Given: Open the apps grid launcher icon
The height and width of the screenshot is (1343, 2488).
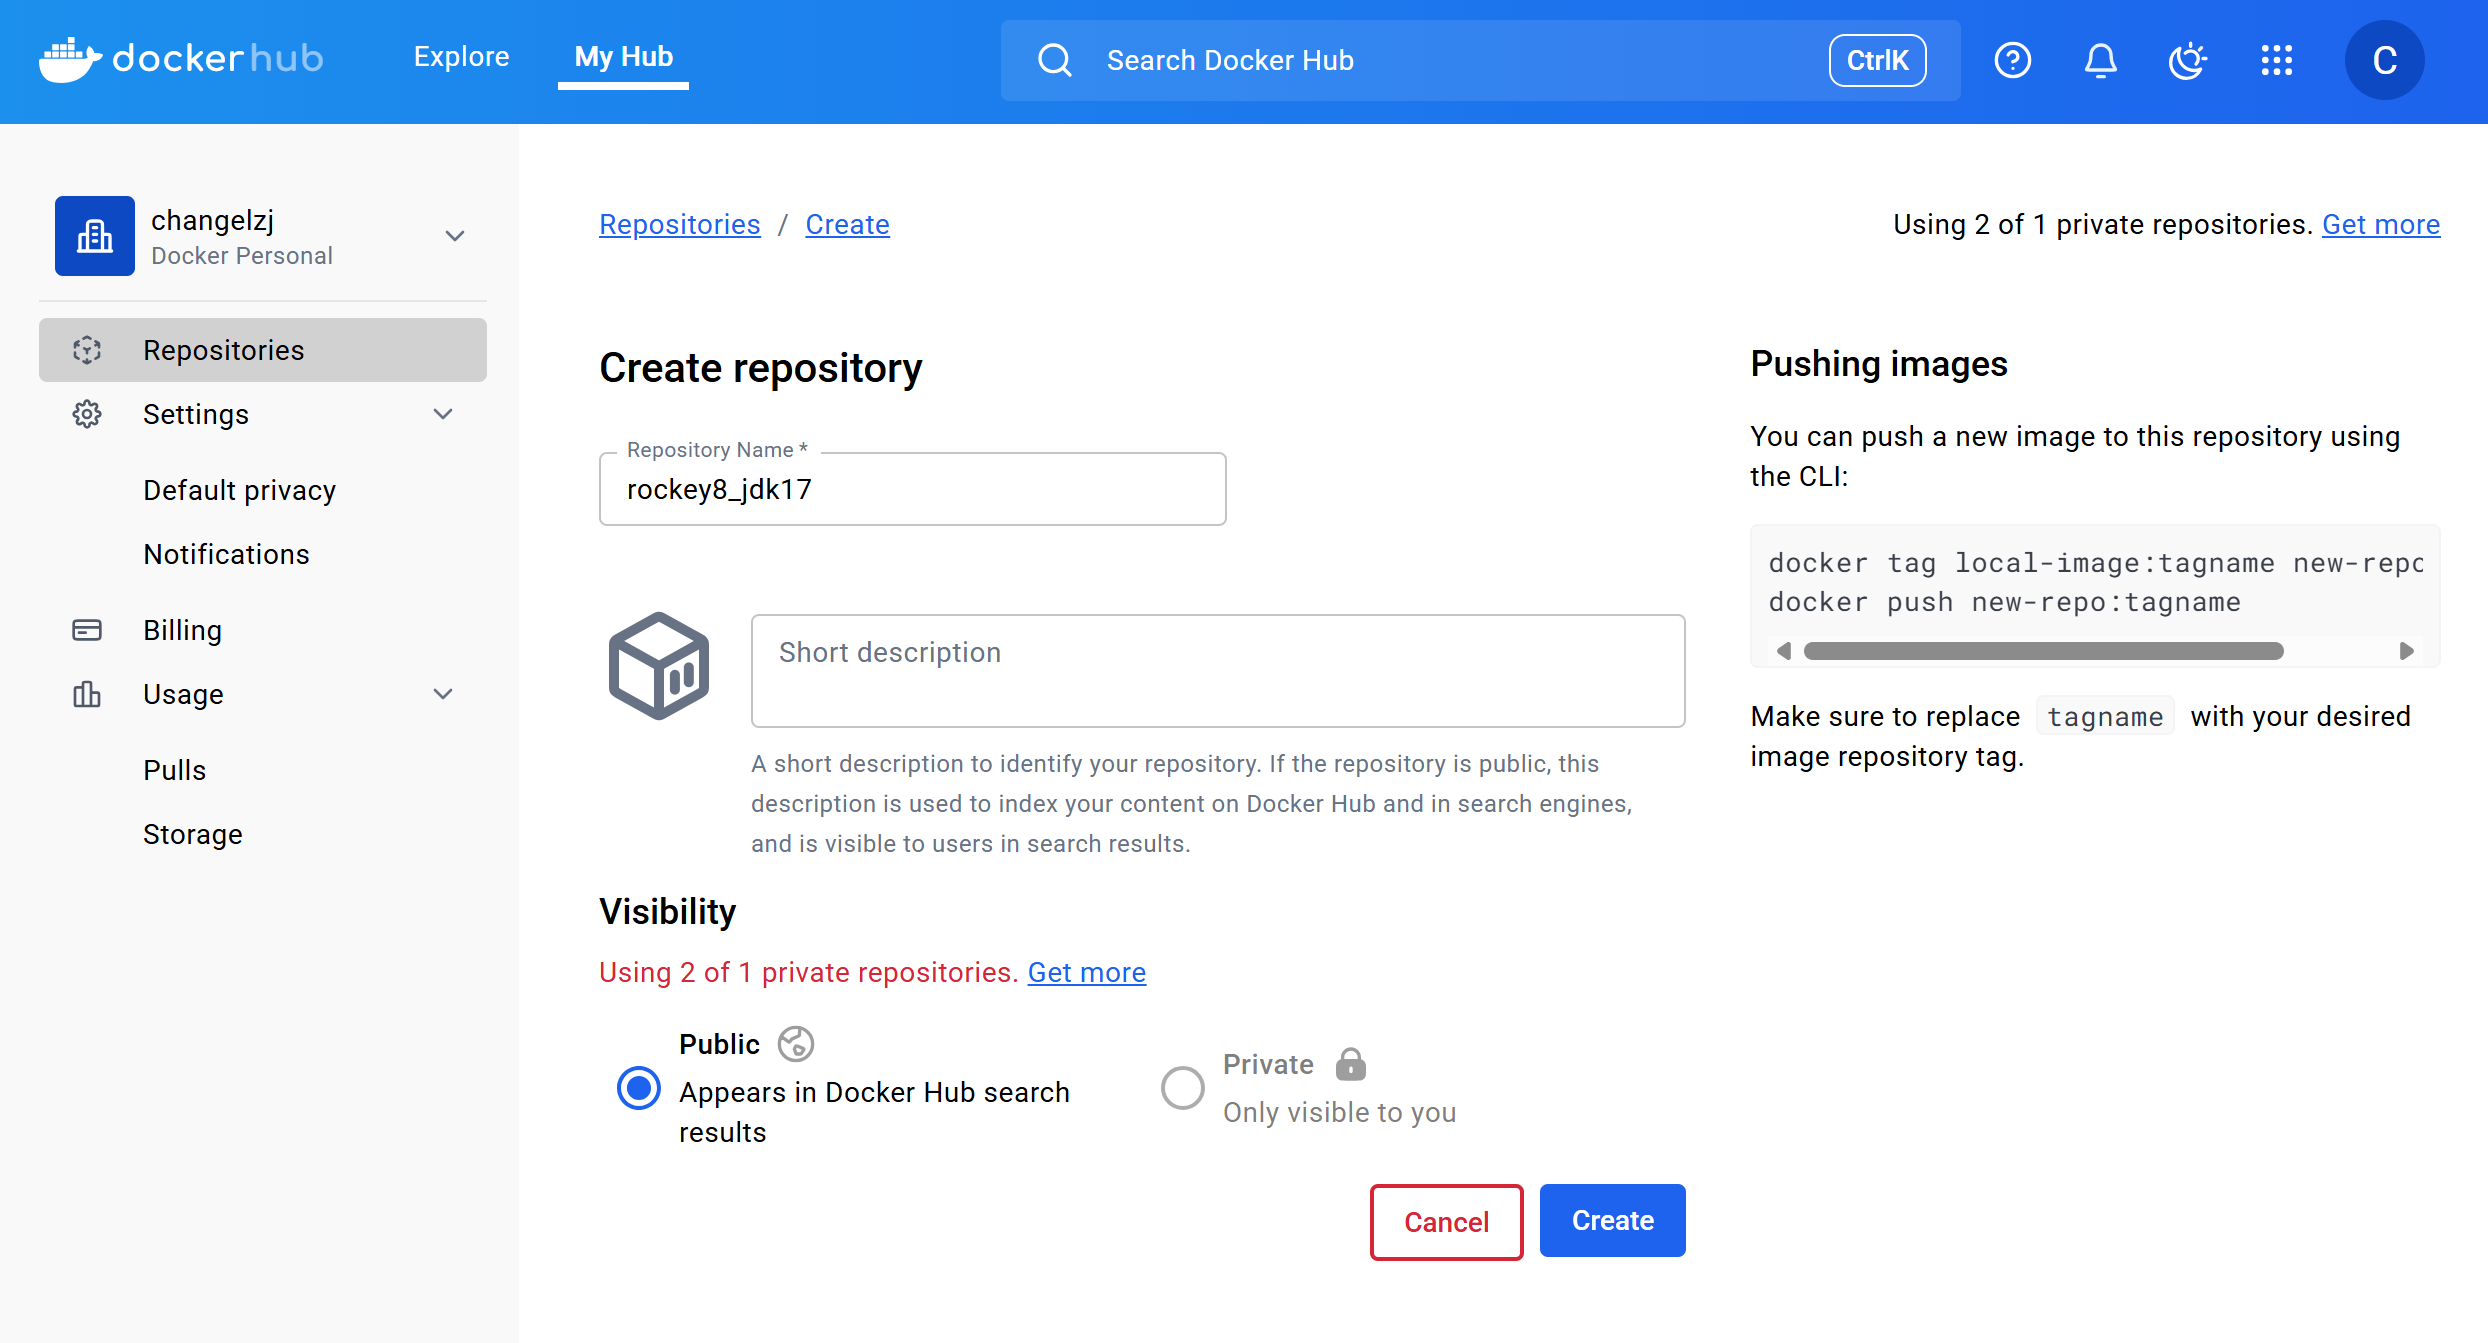Looking at the screenshot, I should [2276, 60].
